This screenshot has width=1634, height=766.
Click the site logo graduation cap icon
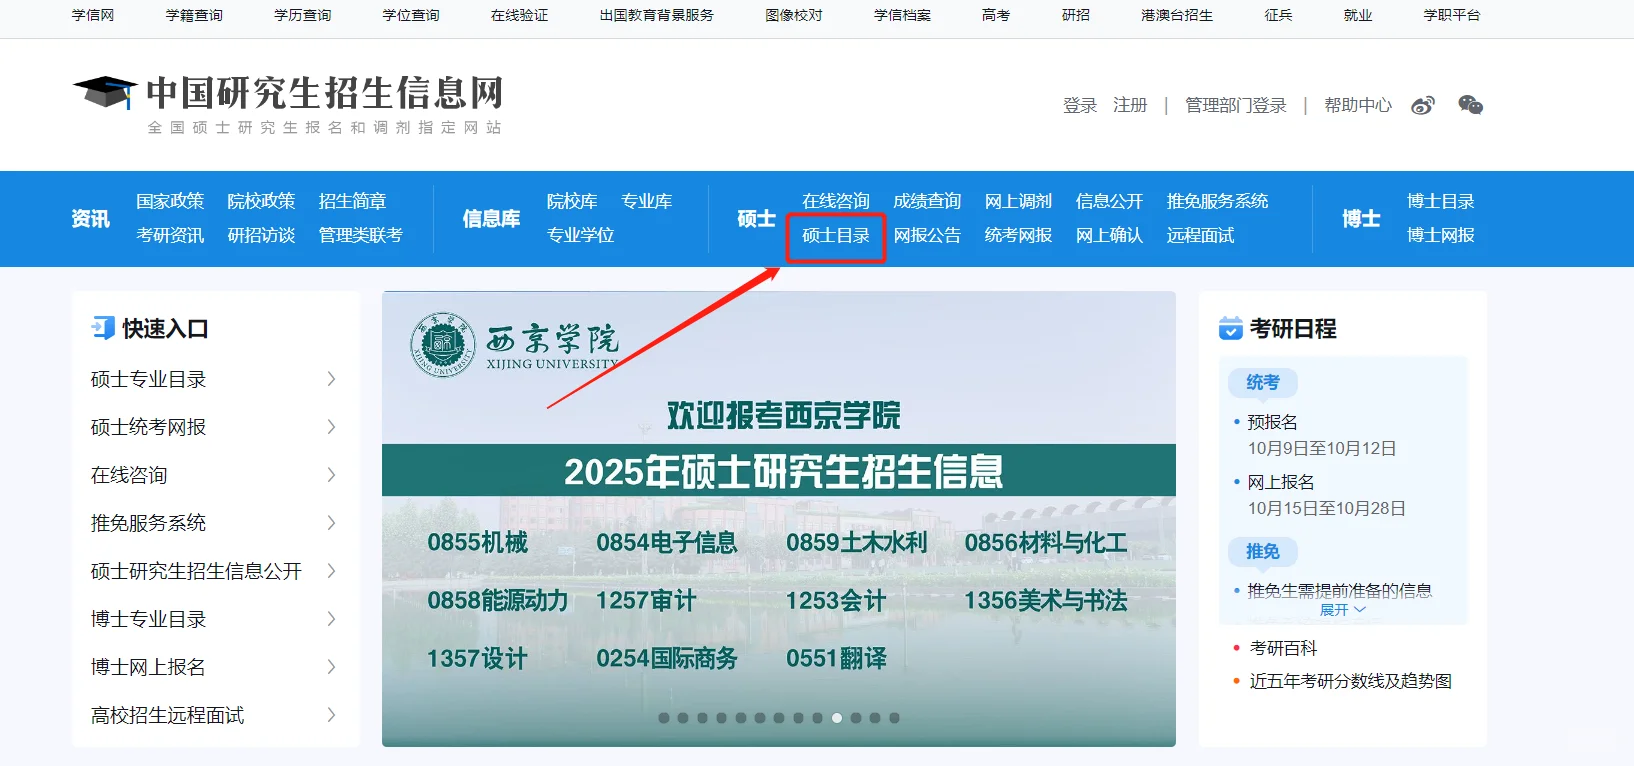105,91
